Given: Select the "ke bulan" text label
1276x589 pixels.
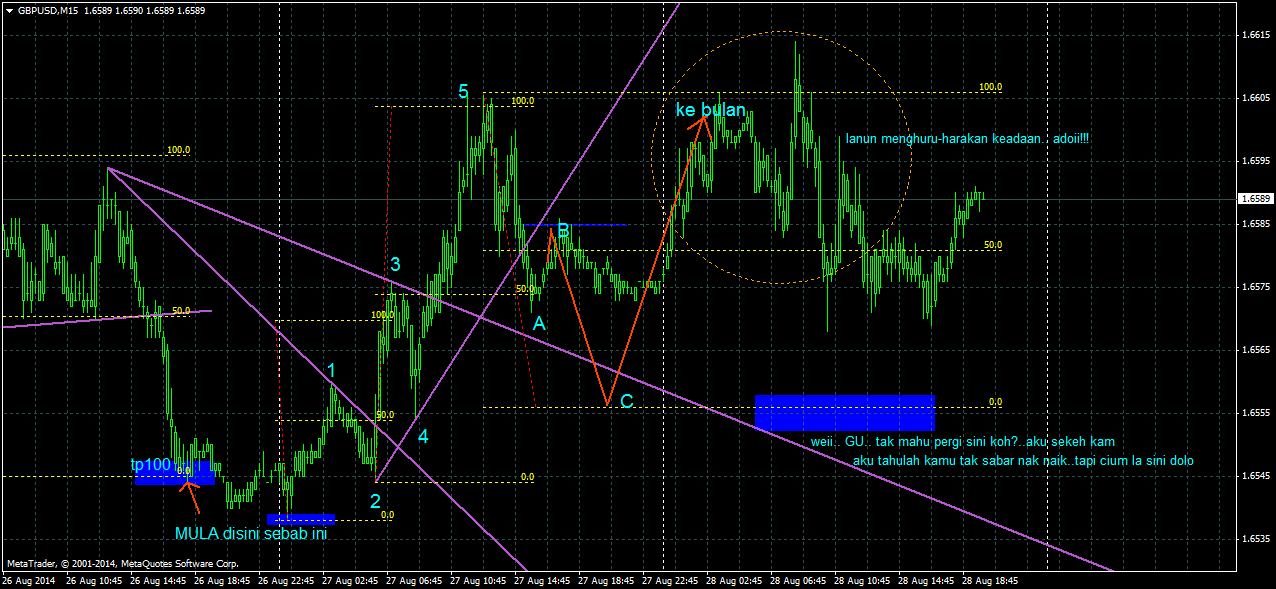Looking at the screenshot, I should pos(710,110).
